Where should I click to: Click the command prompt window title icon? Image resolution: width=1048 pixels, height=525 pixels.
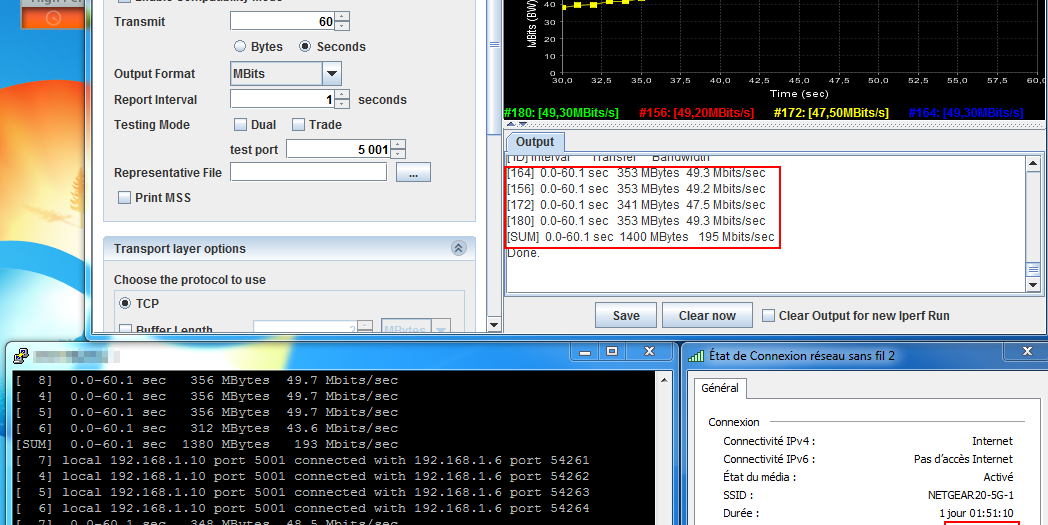click(x=19, y=355)
